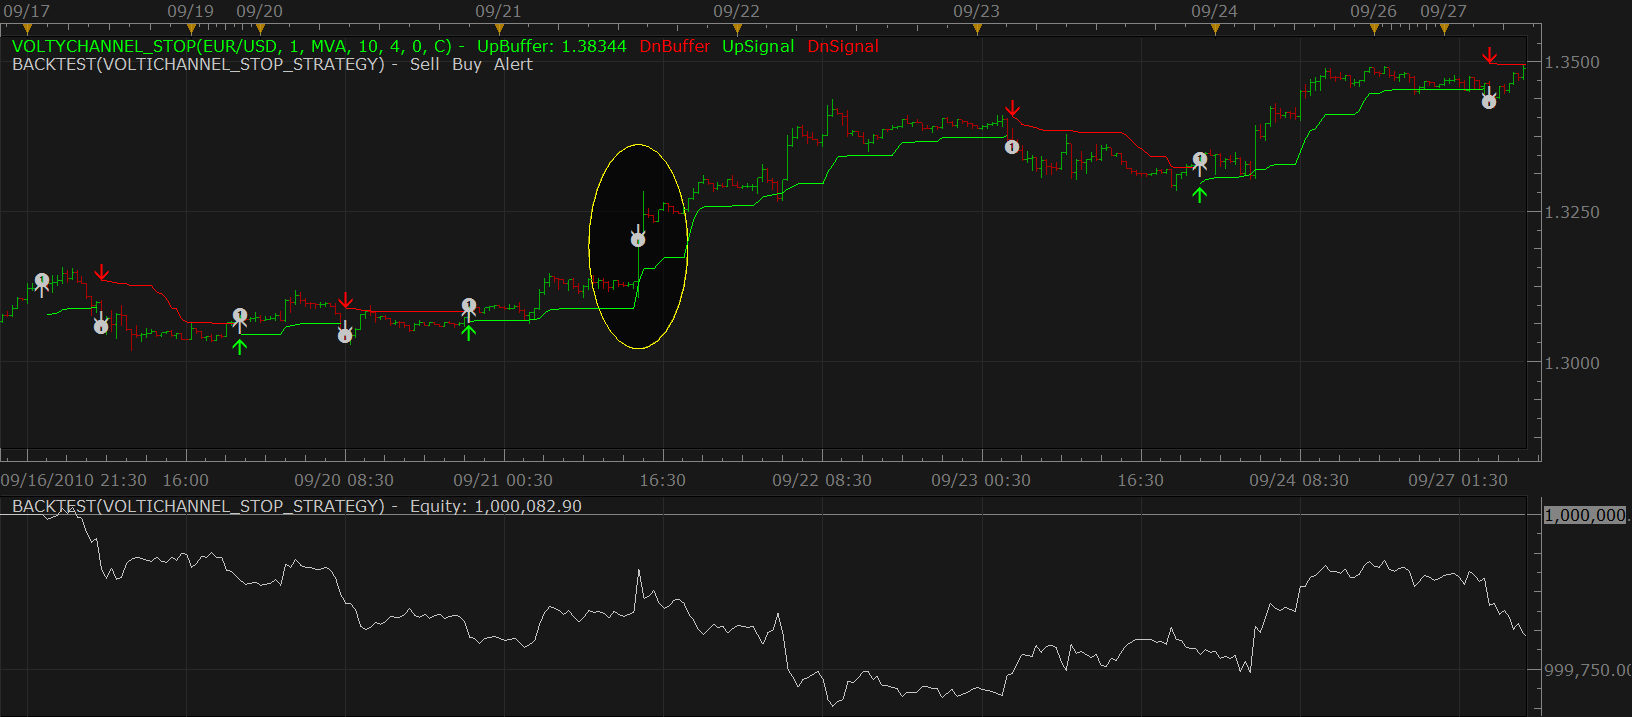
Task: Click the 09/27 session marker triangle
Action: click(1444, 29)
